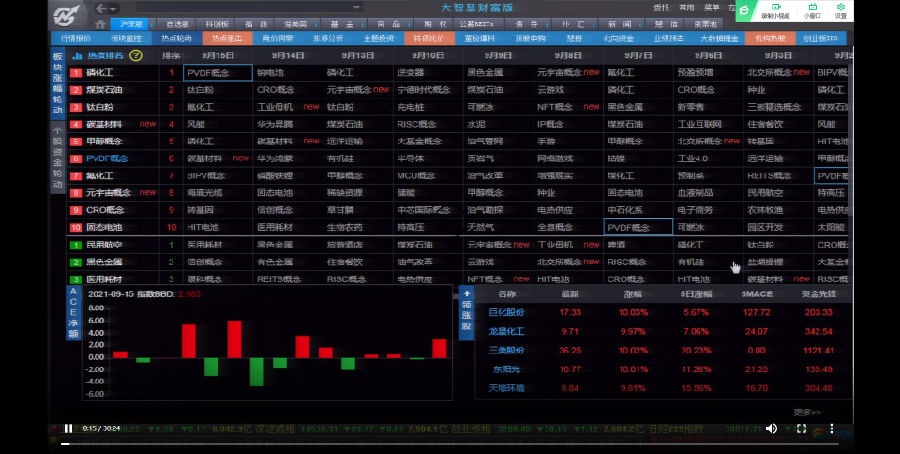Open help via yellow question mark icon
Viewport: 900px width, 454px height.
pyautogui.click(x=135, y=56)
